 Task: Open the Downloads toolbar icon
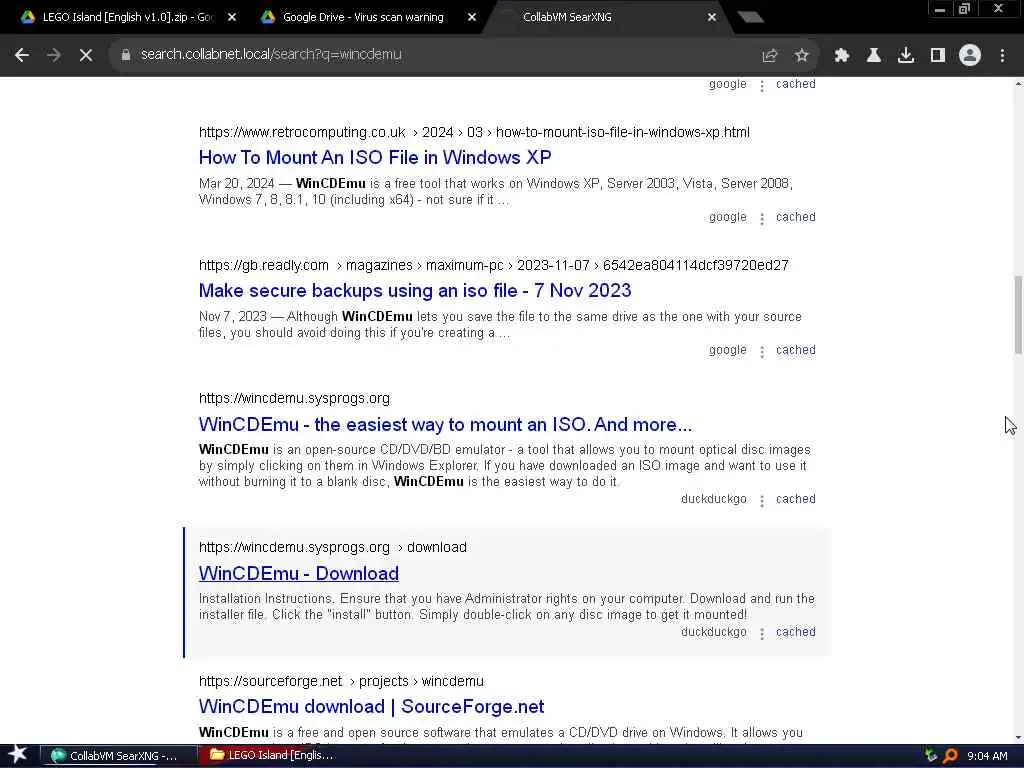906,55
